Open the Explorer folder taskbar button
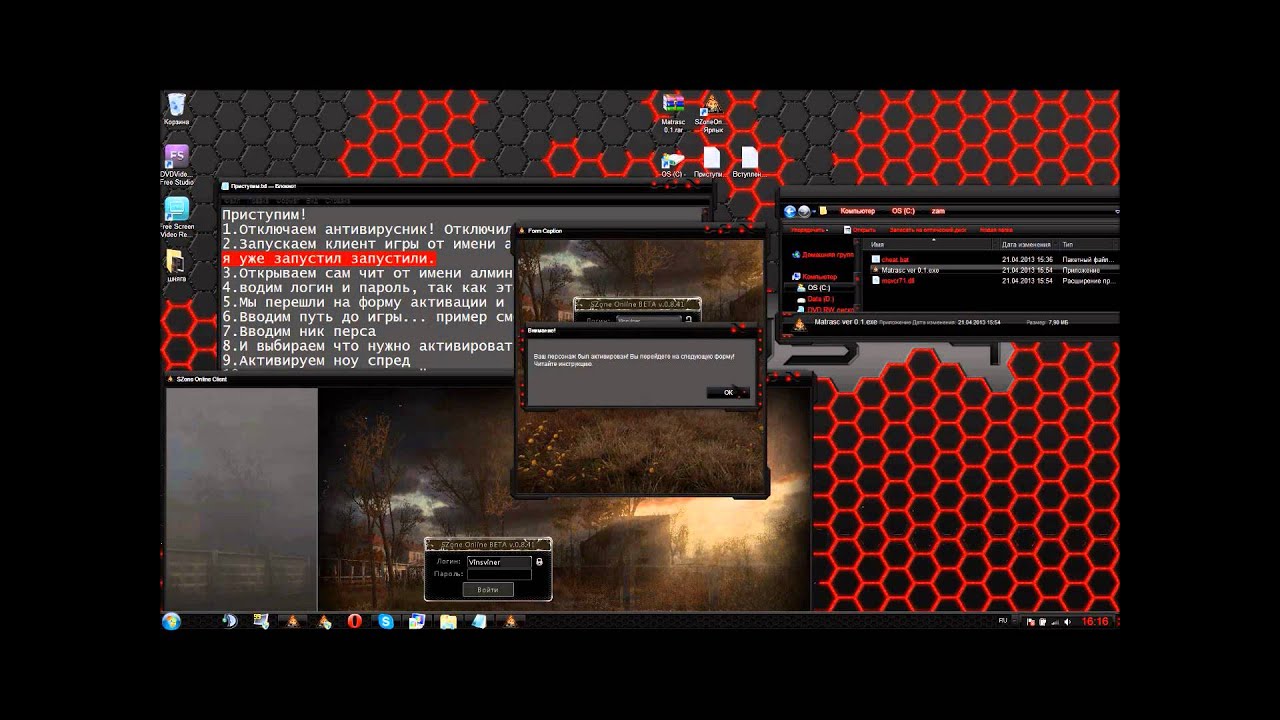 coord(448,621)
